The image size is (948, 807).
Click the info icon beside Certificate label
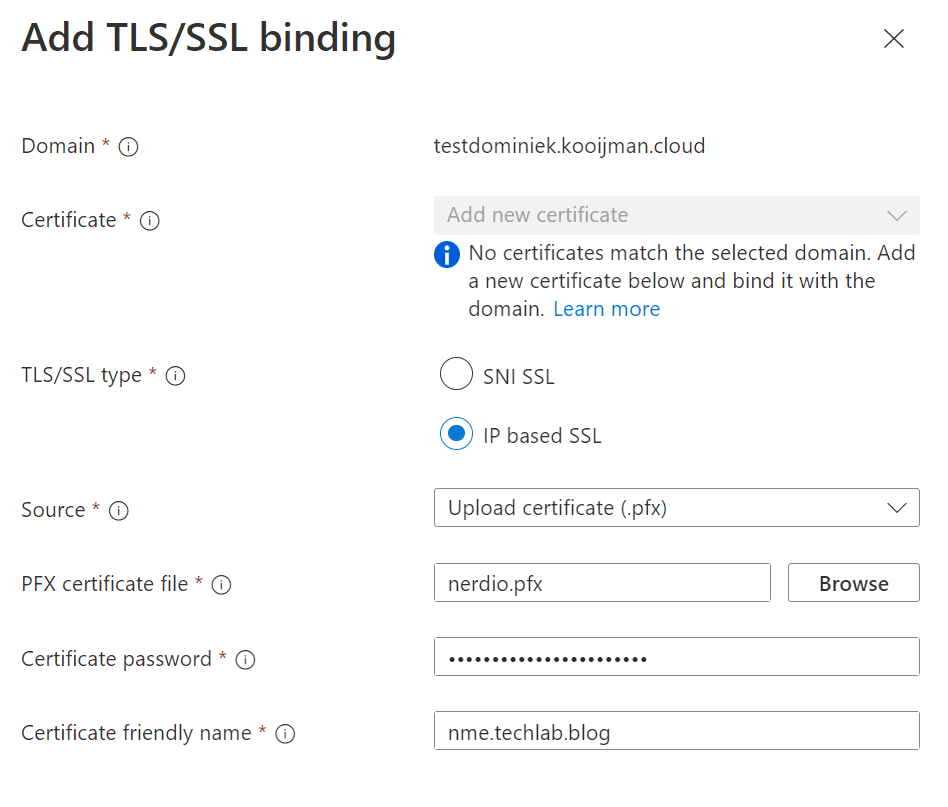(x=150, y=221)
